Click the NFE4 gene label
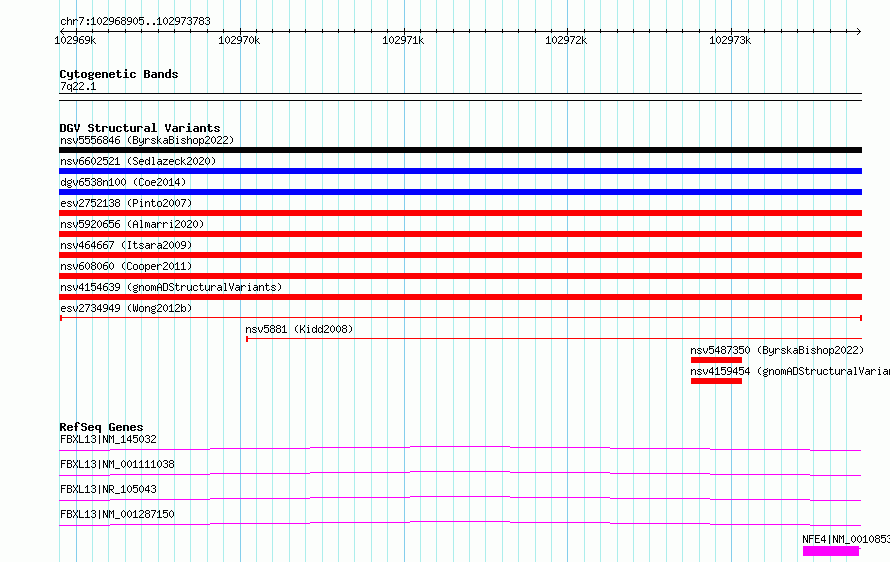This screenshot has height=562, width=890. point(846,539)
